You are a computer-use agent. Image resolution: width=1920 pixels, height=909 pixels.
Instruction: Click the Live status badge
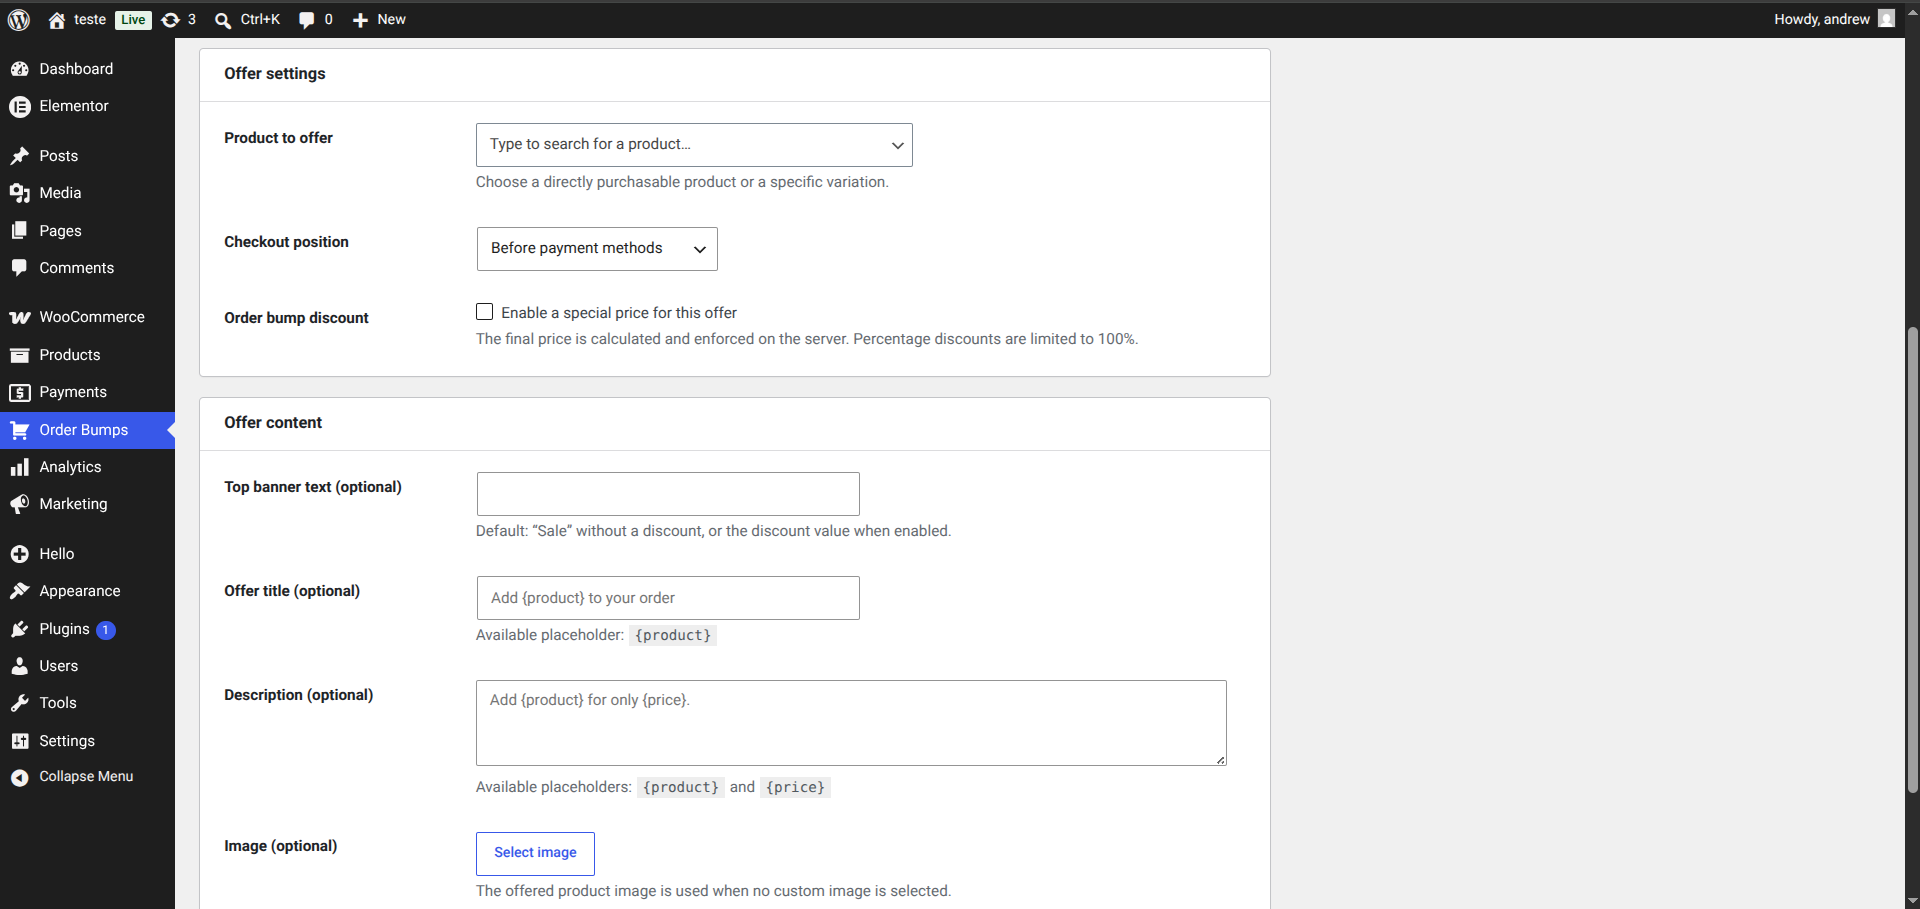click(133, 20)
